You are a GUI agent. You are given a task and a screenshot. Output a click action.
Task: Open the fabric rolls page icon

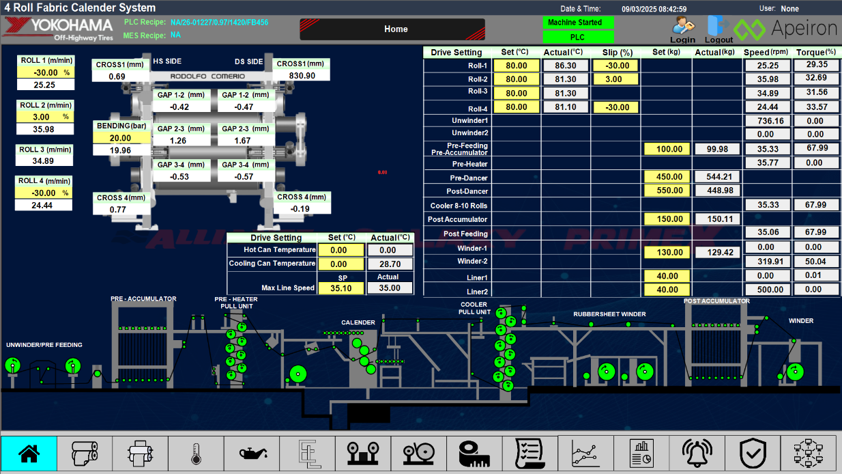pyautogui.click(x=85, y=454)
